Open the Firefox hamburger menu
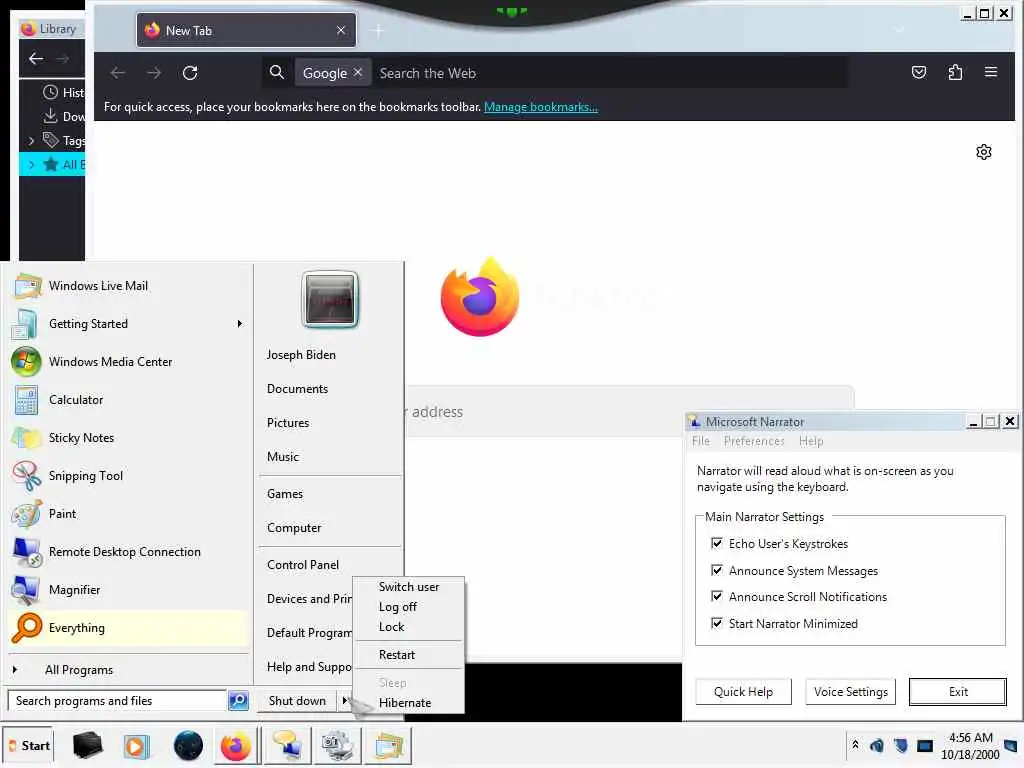The image size is (1024, 768). tap(991, 72)
